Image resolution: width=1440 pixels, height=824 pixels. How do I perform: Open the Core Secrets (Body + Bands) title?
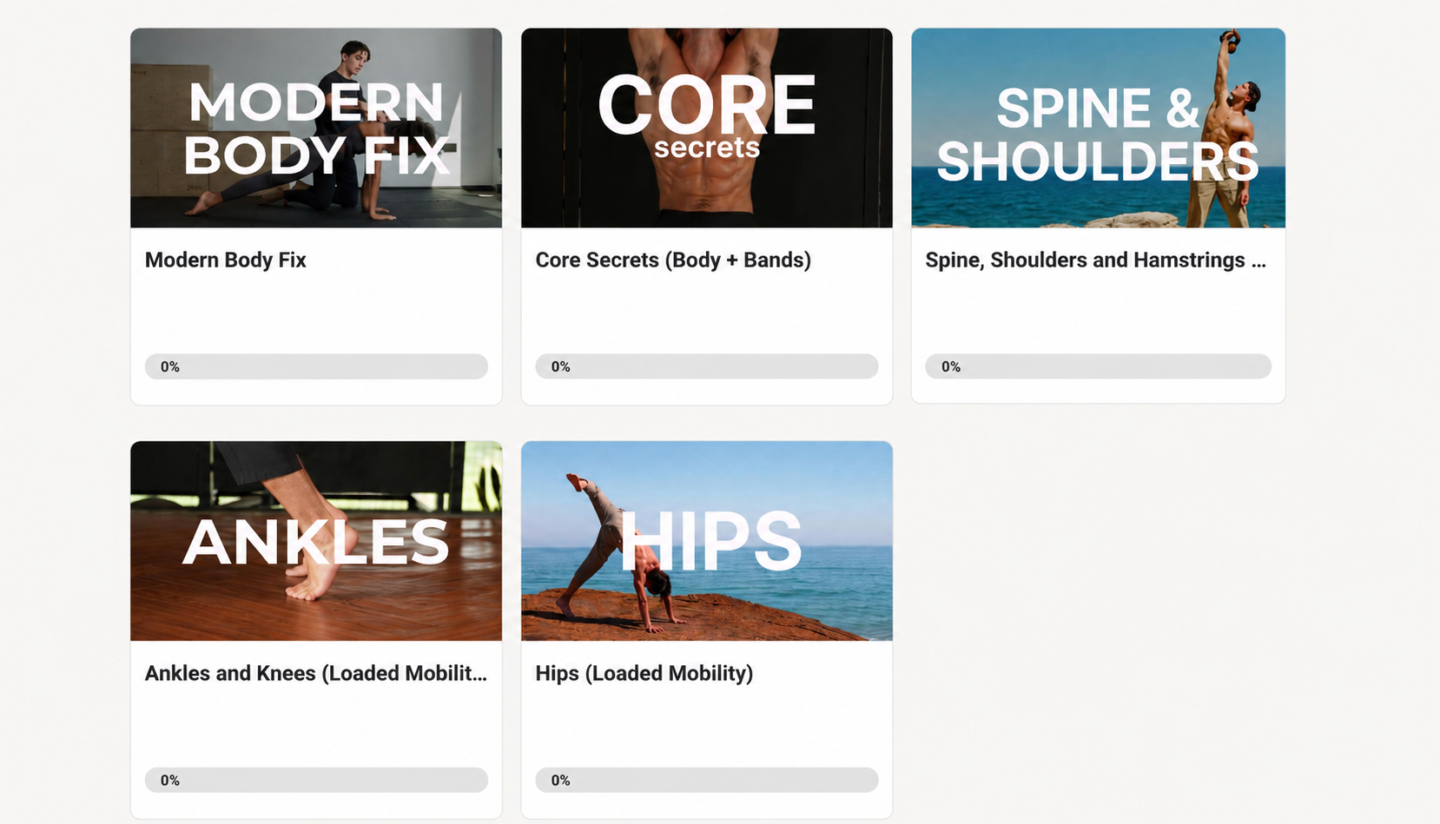673,260
